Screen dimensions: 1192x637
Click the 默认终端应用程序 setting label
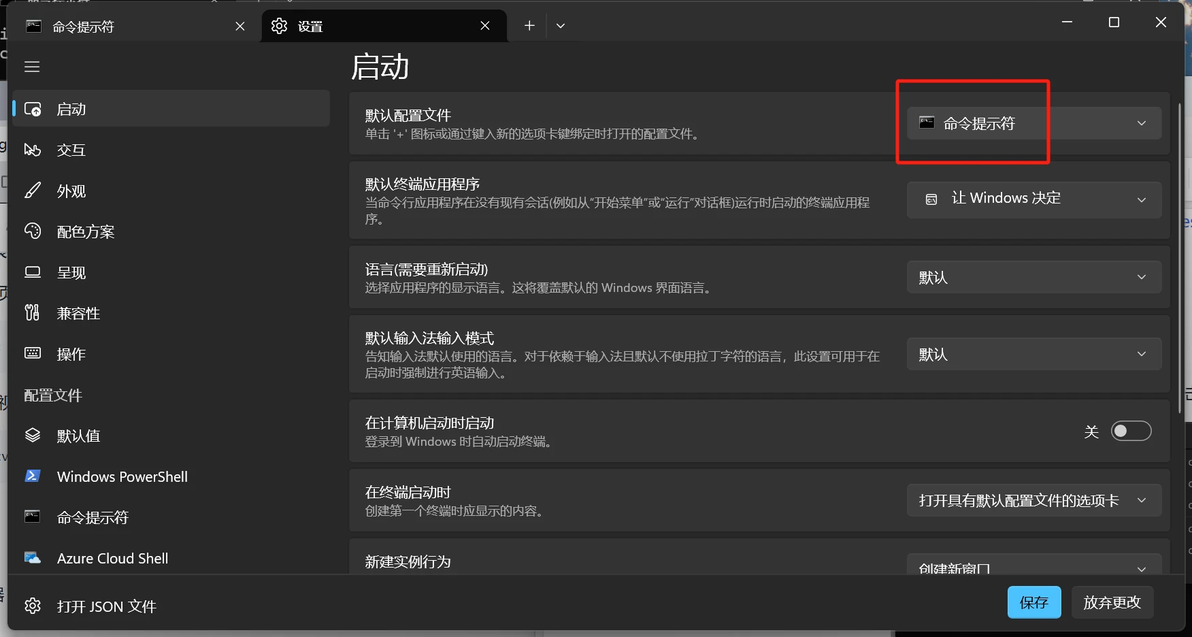422,185
